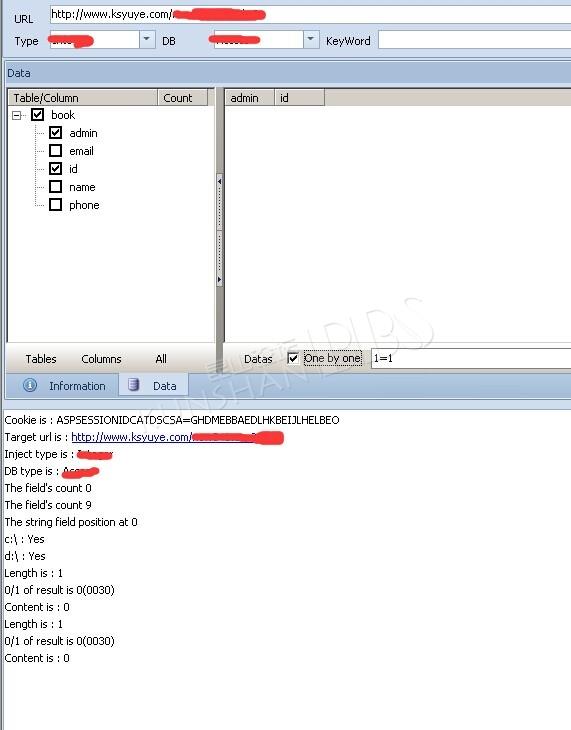Image resolution: width=571 pixels, height=730 pixels.
Task: Click the splitter's lower collapse arrow
Action: point(219,280)
